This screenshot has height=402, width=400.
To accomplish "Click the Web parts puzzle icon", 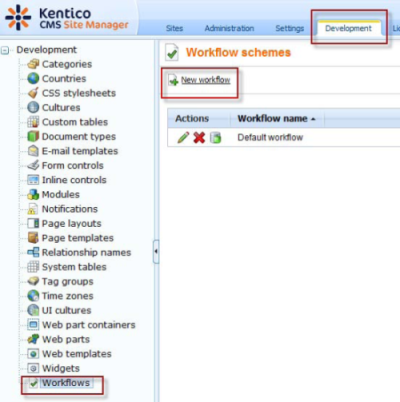I will pos(33,339).
